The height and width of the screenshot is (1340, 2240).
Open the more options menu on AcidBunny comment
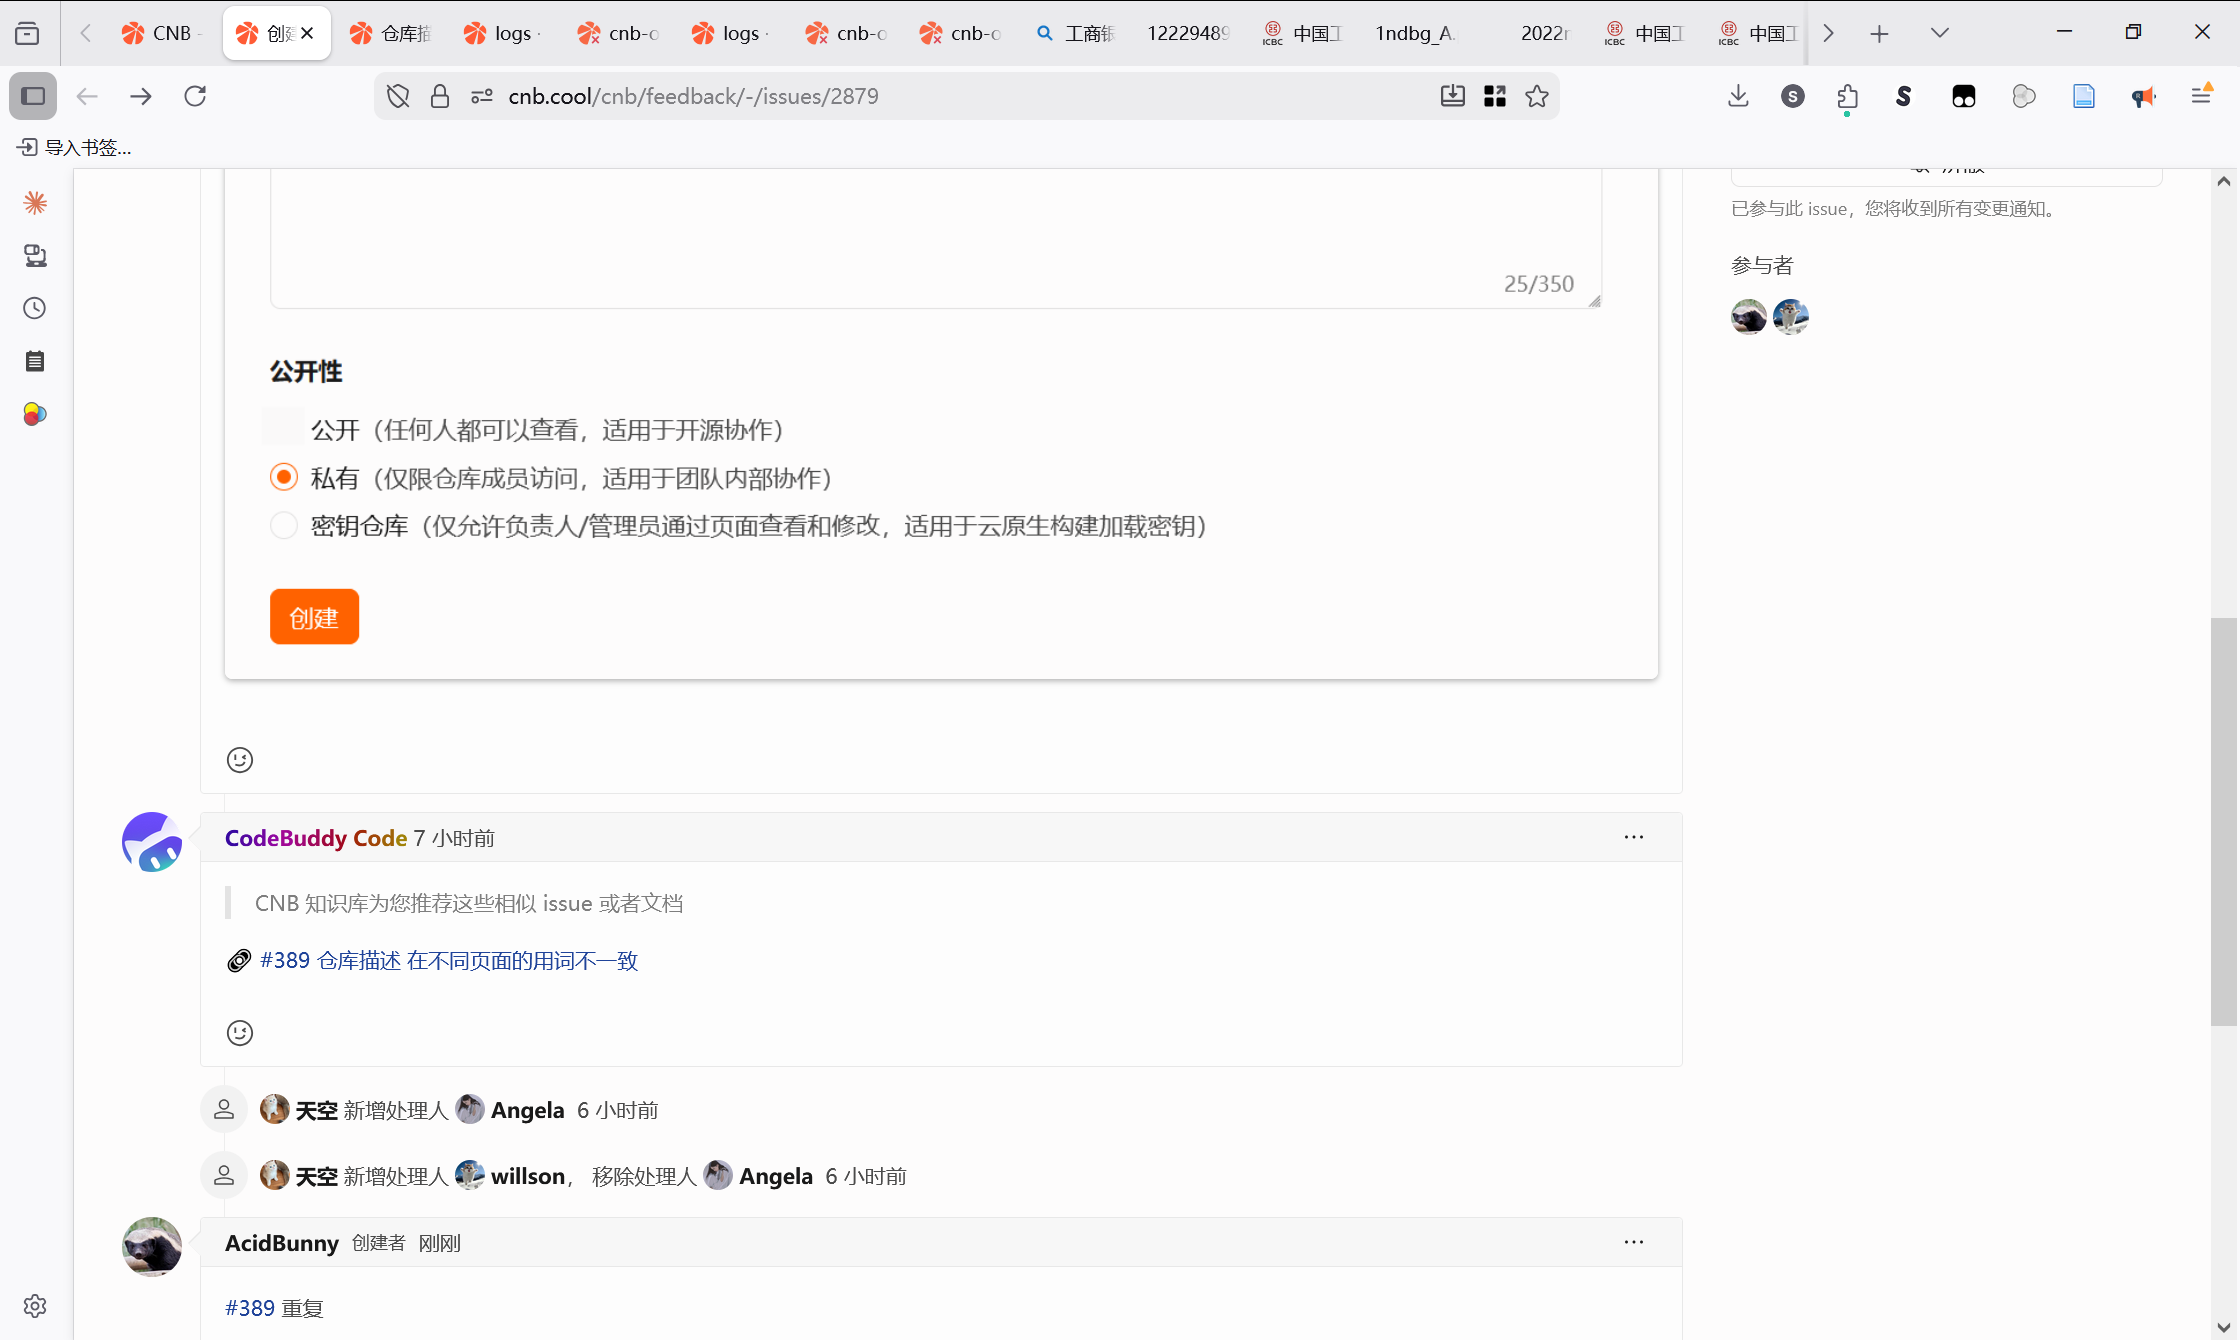[1634, 1242]
